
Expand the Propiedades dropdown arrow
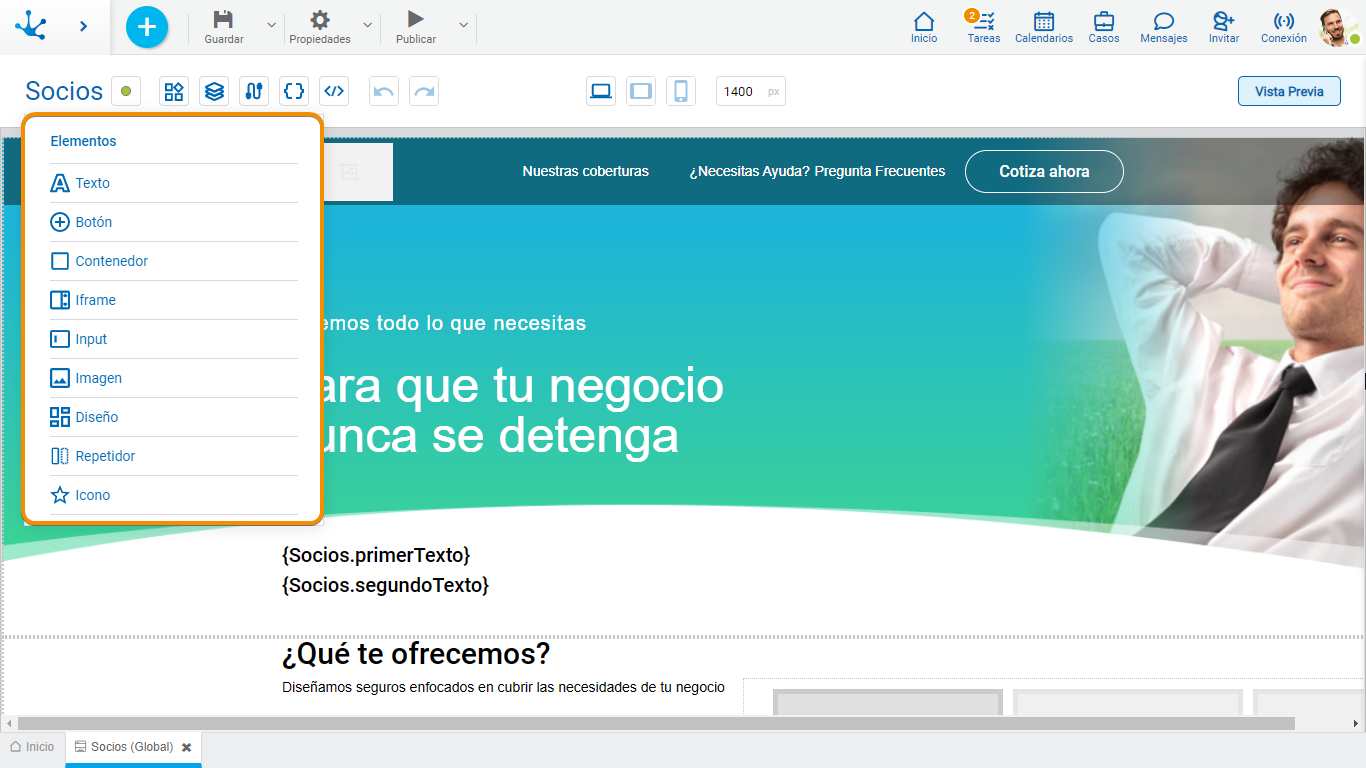tap(367, 25)
